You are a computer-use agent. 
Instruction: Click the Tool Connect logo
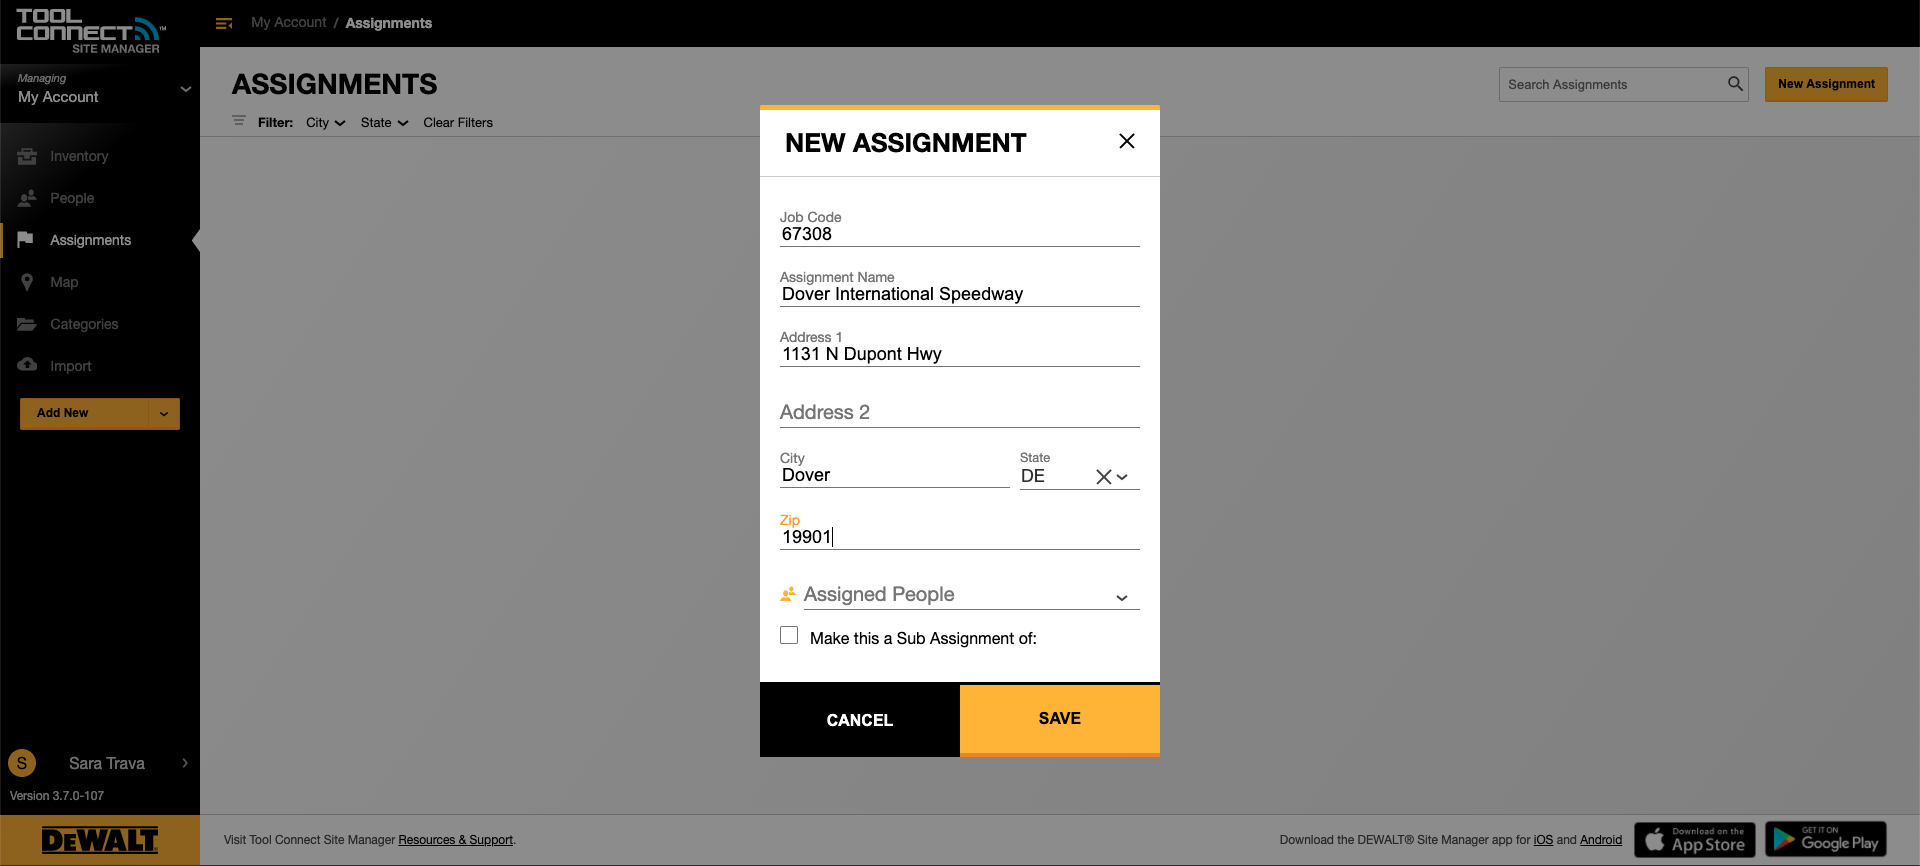pyautogui.click(x=91, y=31)
